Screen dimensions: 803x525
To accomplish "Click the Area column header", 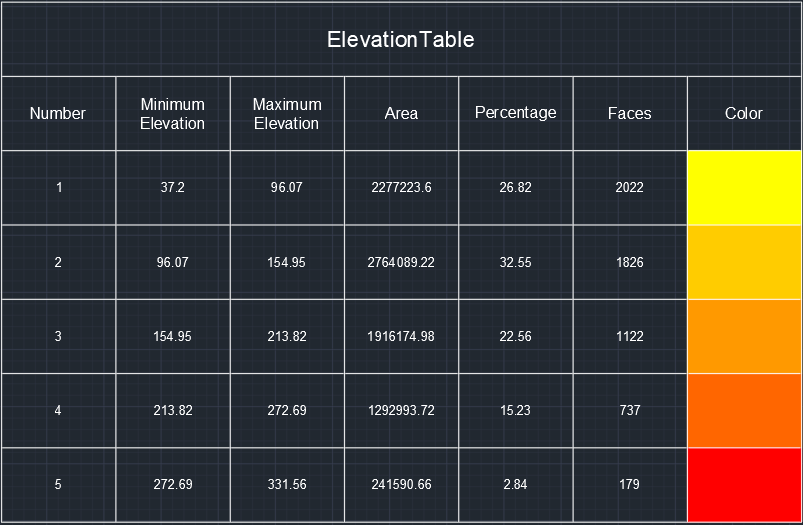I will pos(401,114).
